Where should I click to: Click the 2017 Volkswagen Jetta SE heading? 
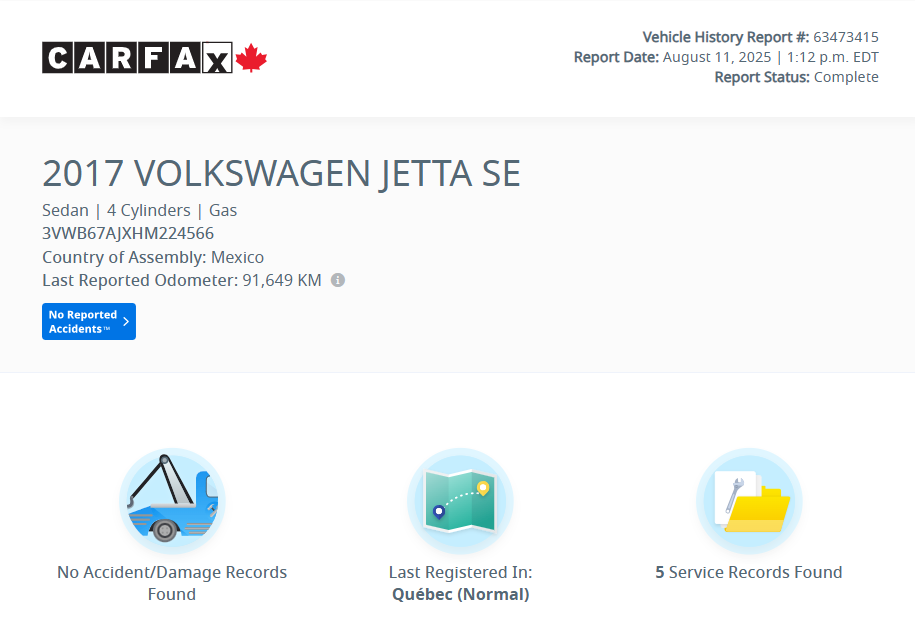click(281, 173)
